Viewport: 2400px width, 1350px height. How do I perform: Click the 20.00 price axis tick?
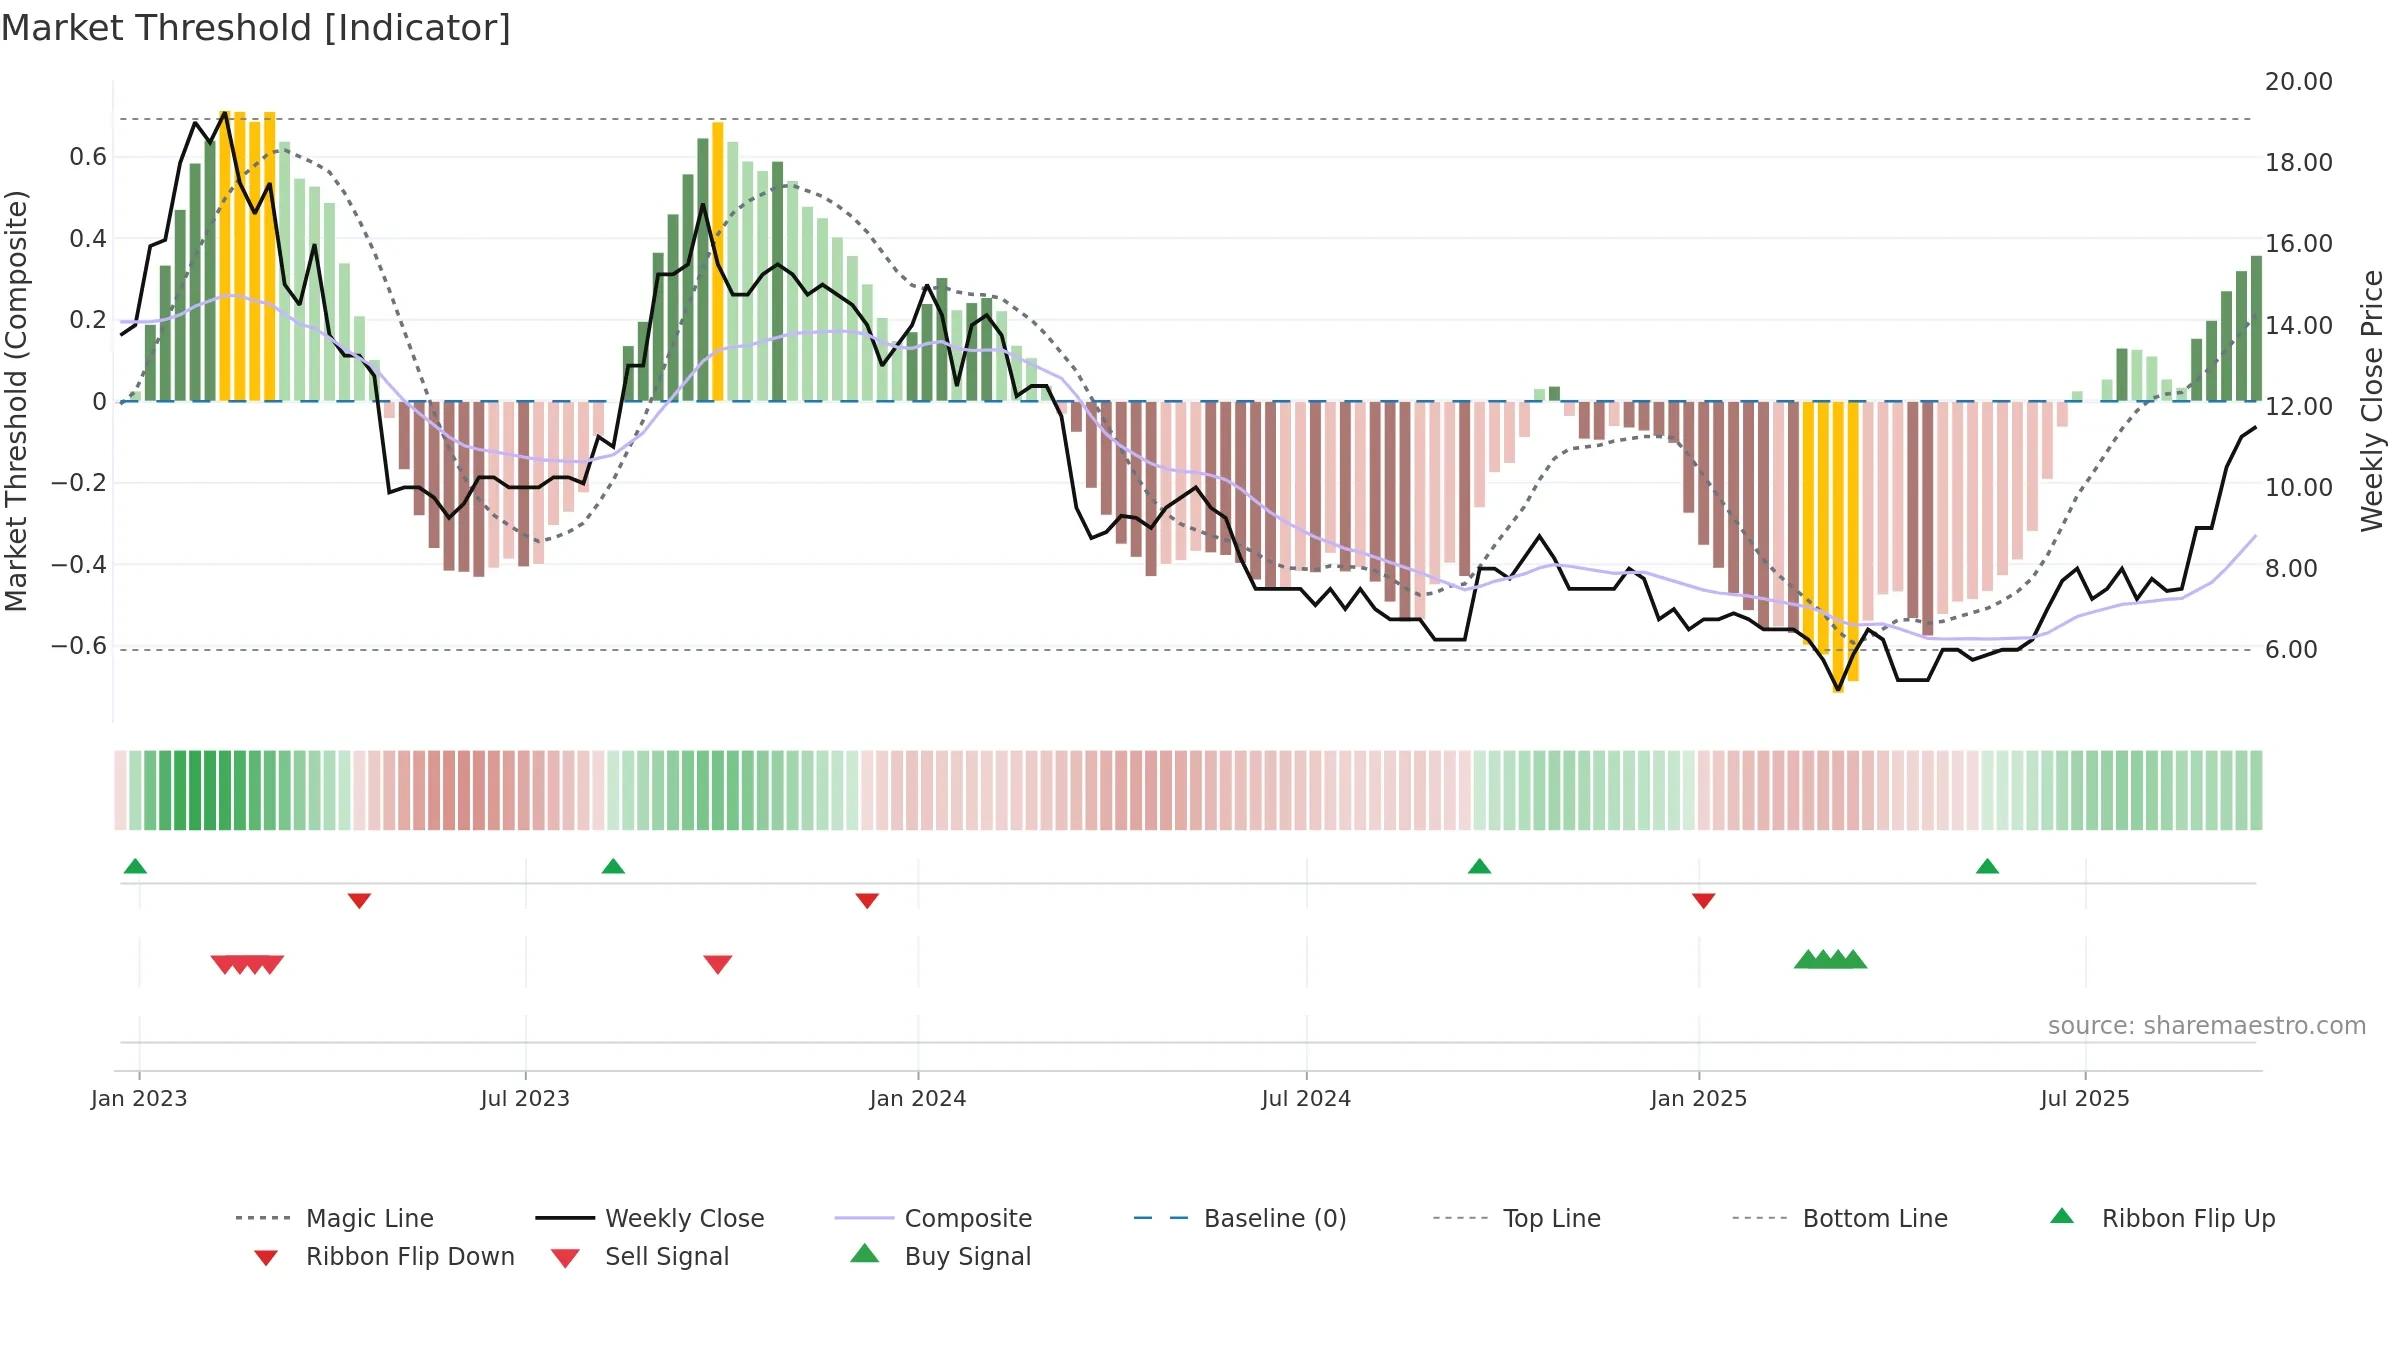(x=2299, y=82)
